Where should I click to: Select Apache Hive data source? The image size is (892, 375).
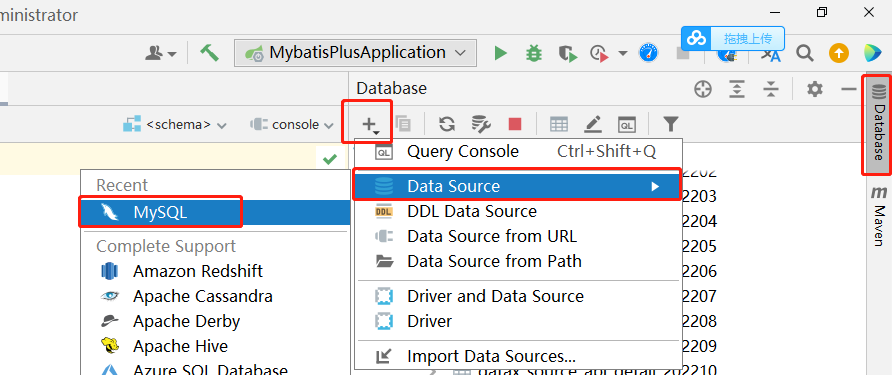point(216,346)
